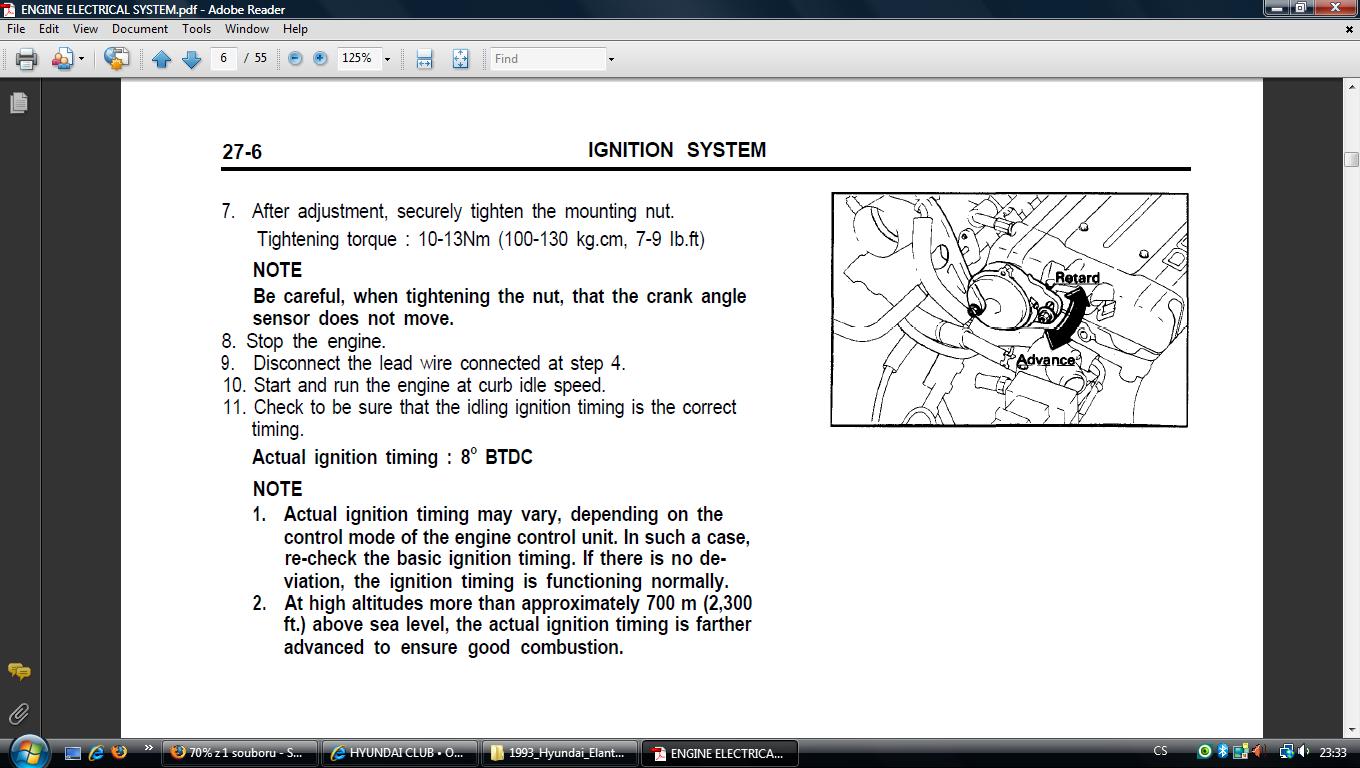
Task: Switch to 1993_Hyundai_Elant folder taskbar button
Action: point(561,753)
